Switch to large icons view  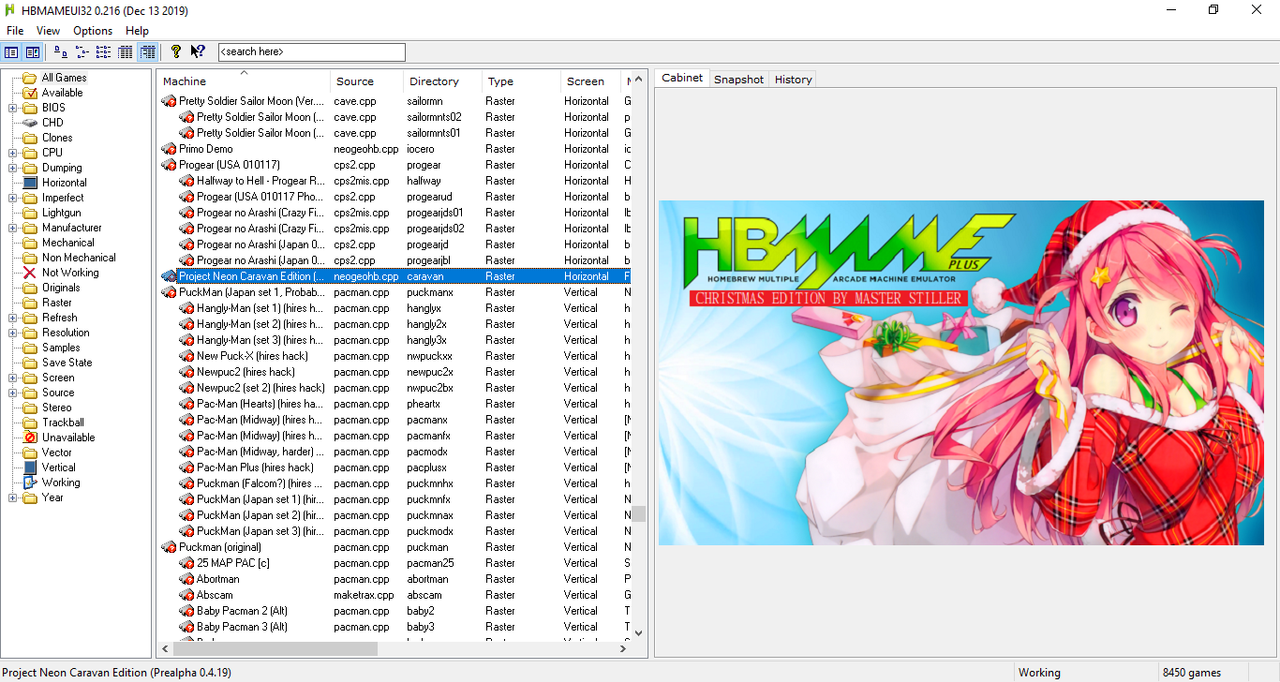point(61,52)
